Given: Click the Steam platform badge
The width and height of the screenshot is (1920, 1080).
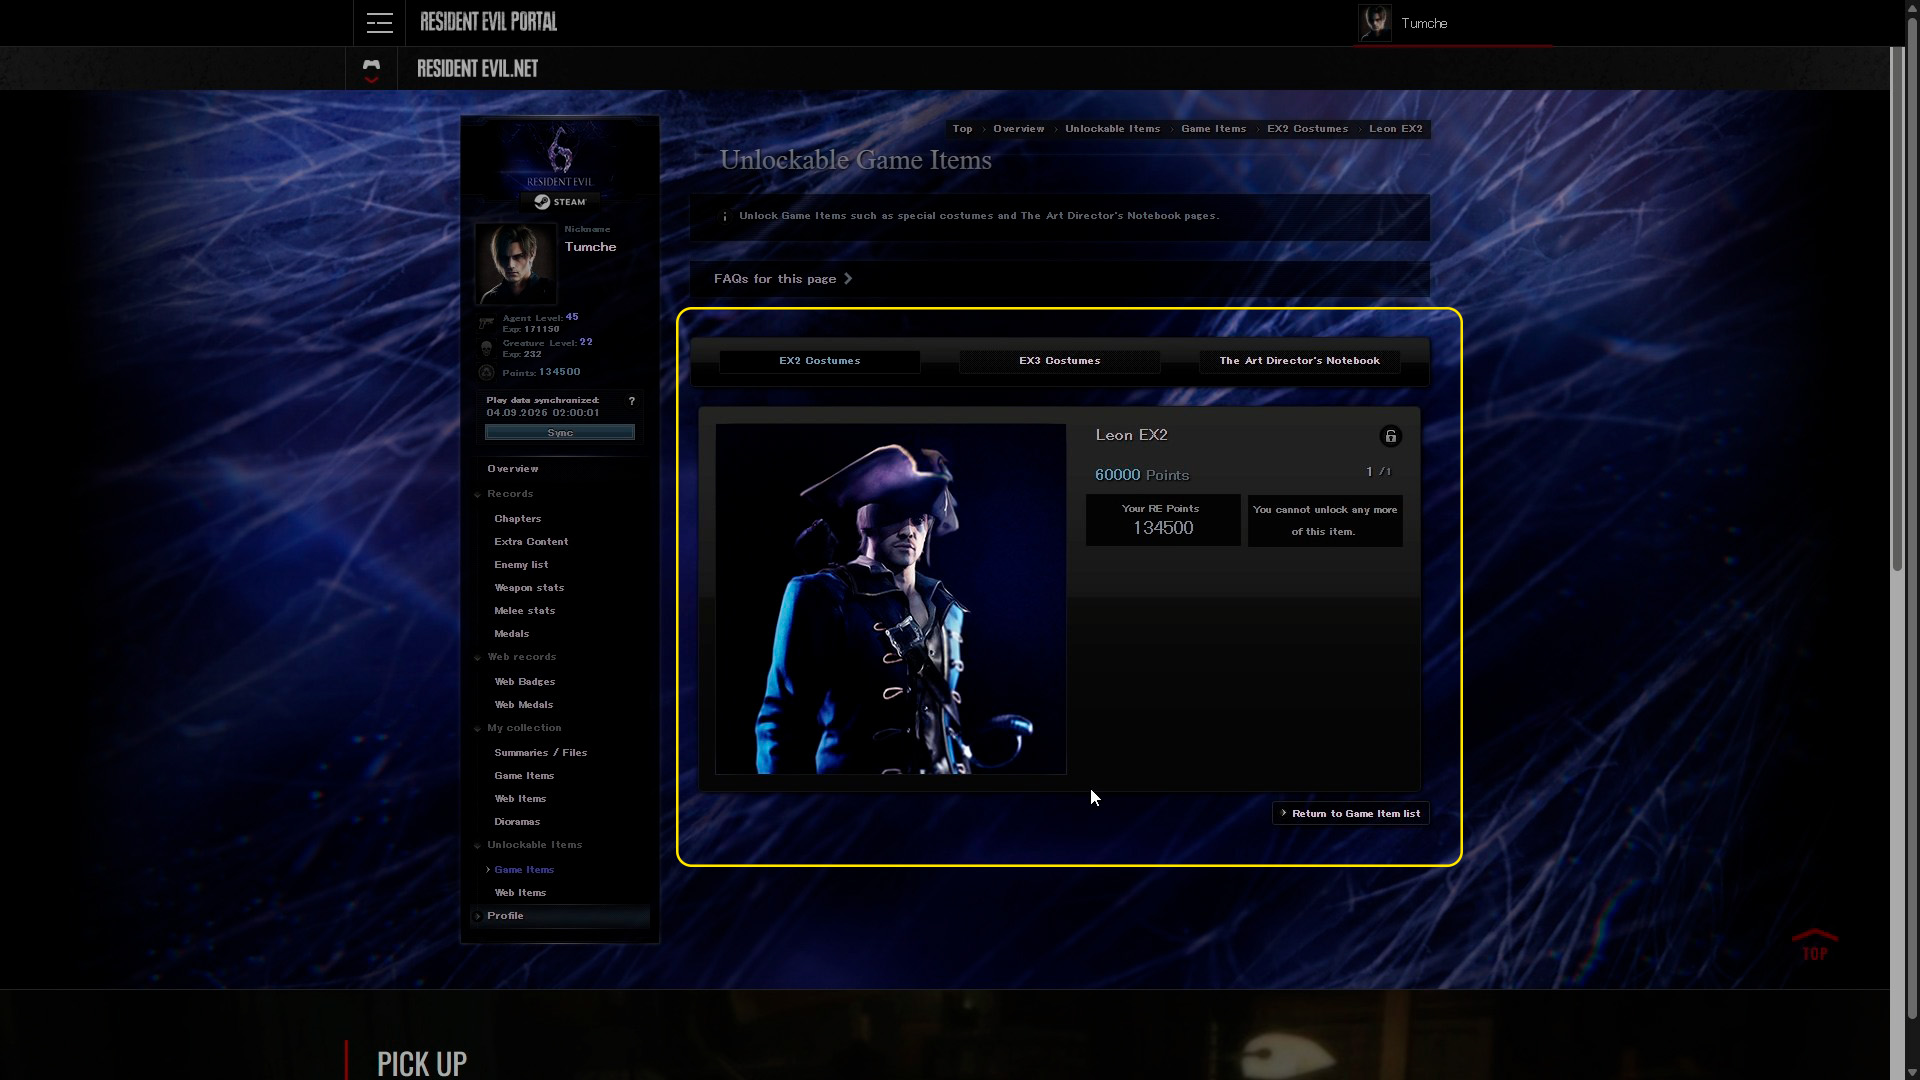Looking at the screenshot, I should 560,202.
